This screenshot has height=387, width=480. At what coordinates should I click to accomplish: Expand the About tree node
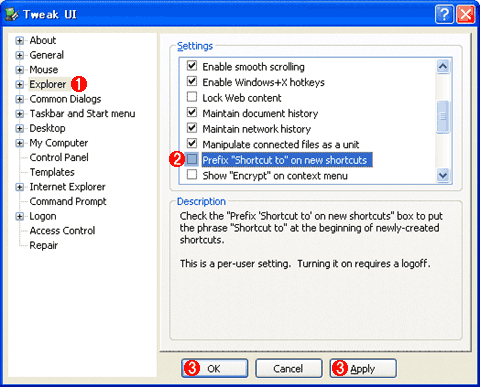click(19, 41)
